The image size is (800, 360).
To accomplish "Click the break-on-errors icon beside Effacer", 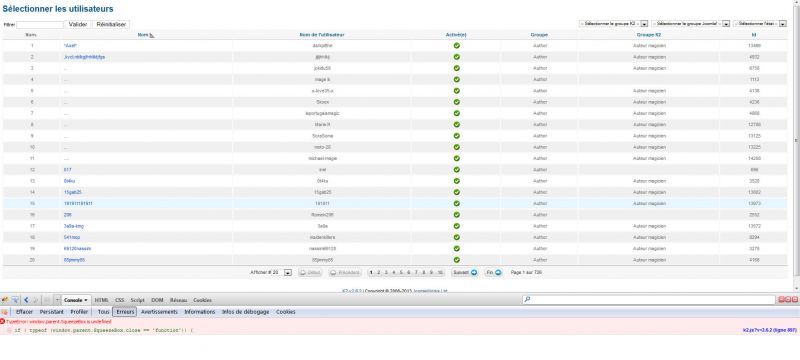I will click(5, 312).
